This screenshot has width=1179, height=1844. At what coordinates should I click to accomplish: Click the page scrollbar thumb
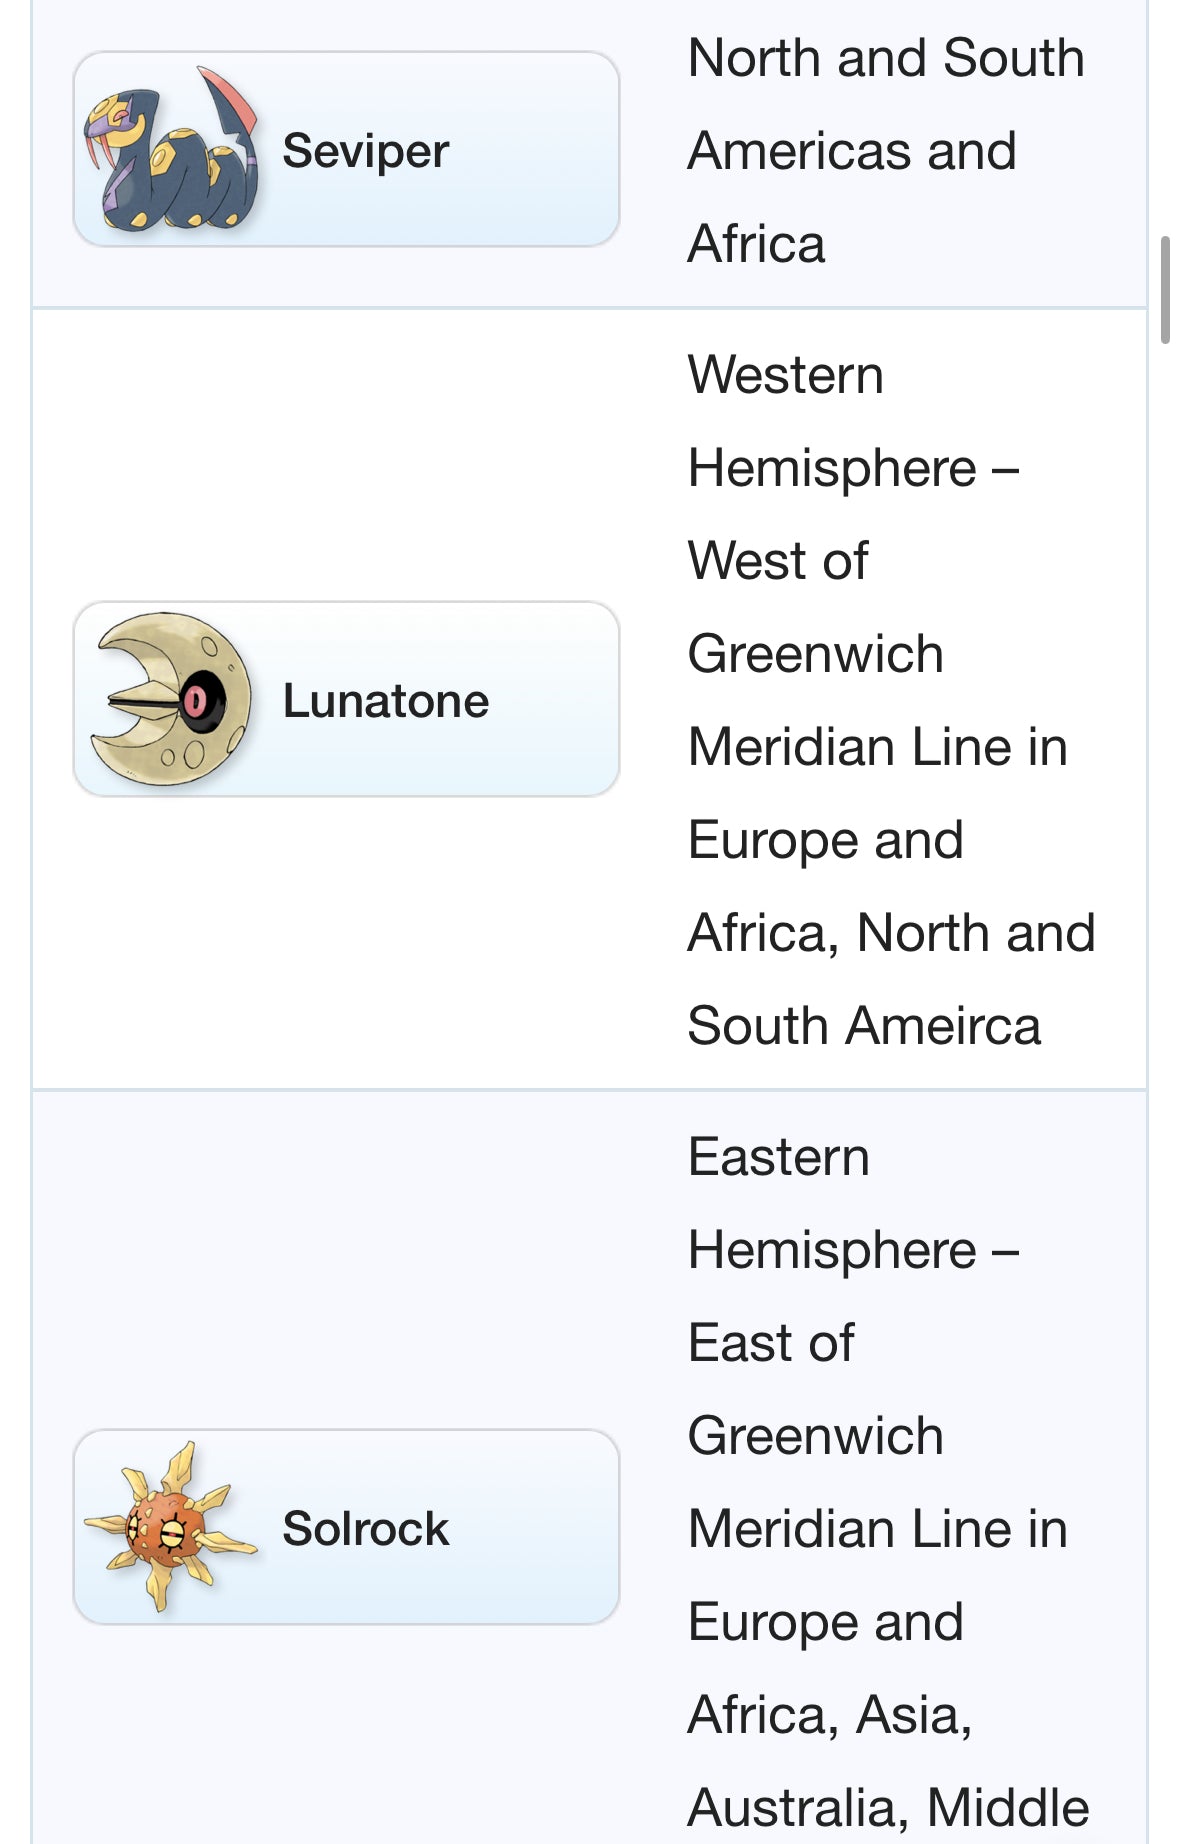(1165, 290)
